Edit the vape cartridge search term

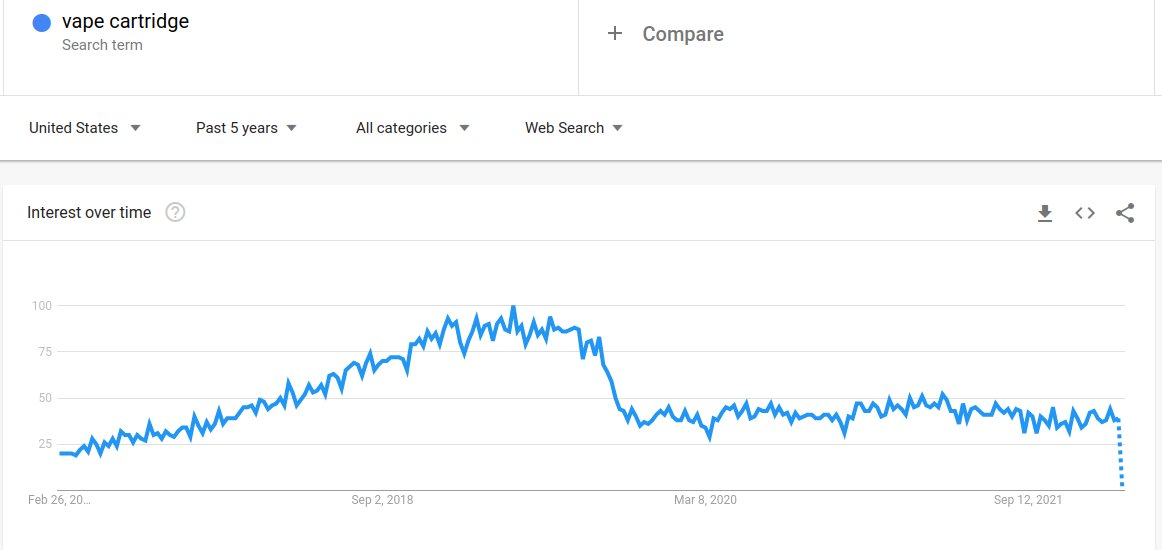coord(125,21)
